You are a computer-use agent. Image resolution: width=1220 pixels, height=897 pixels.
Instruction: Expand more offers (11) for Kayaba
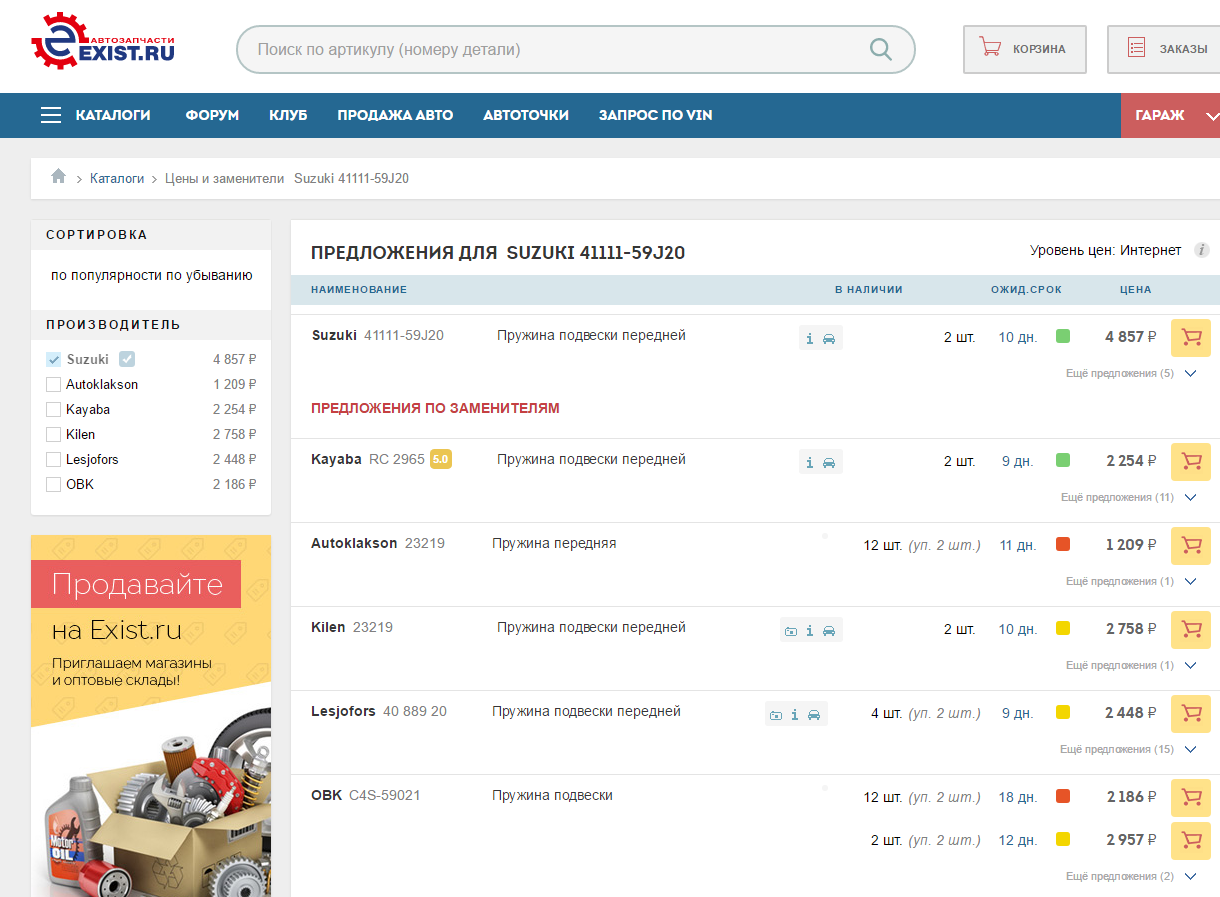tap(1129, 497)
